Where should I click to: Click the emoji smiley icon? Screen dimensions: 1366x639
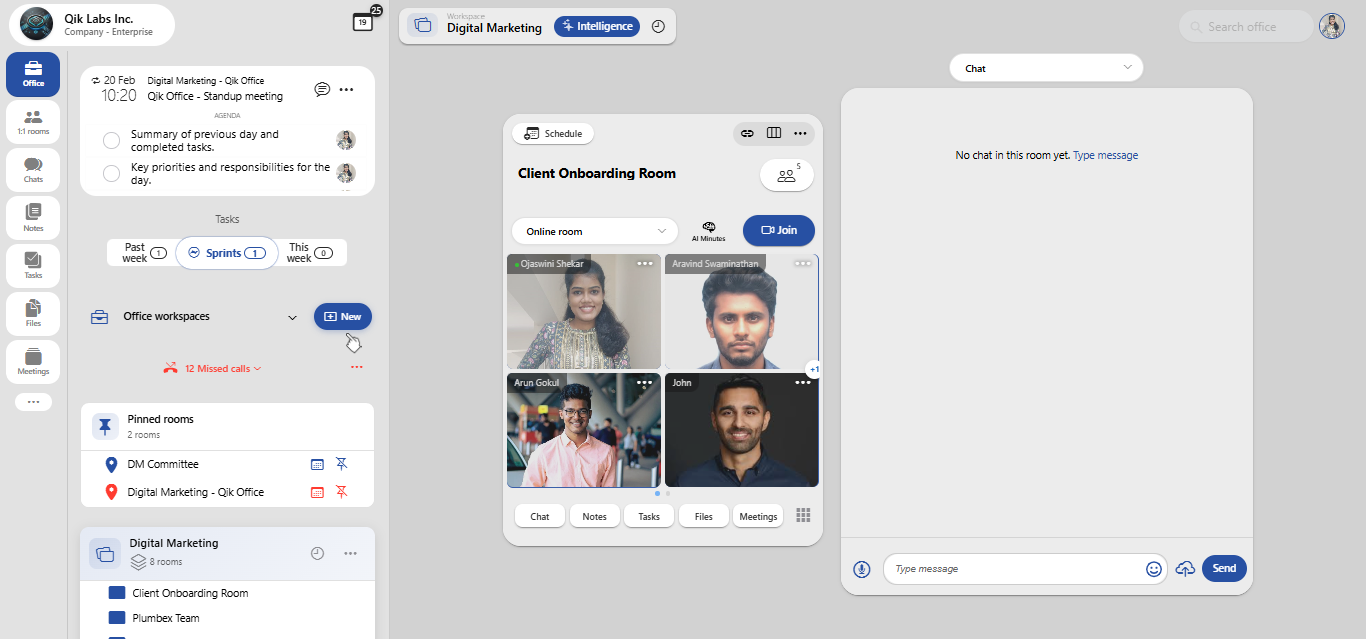1154,569
